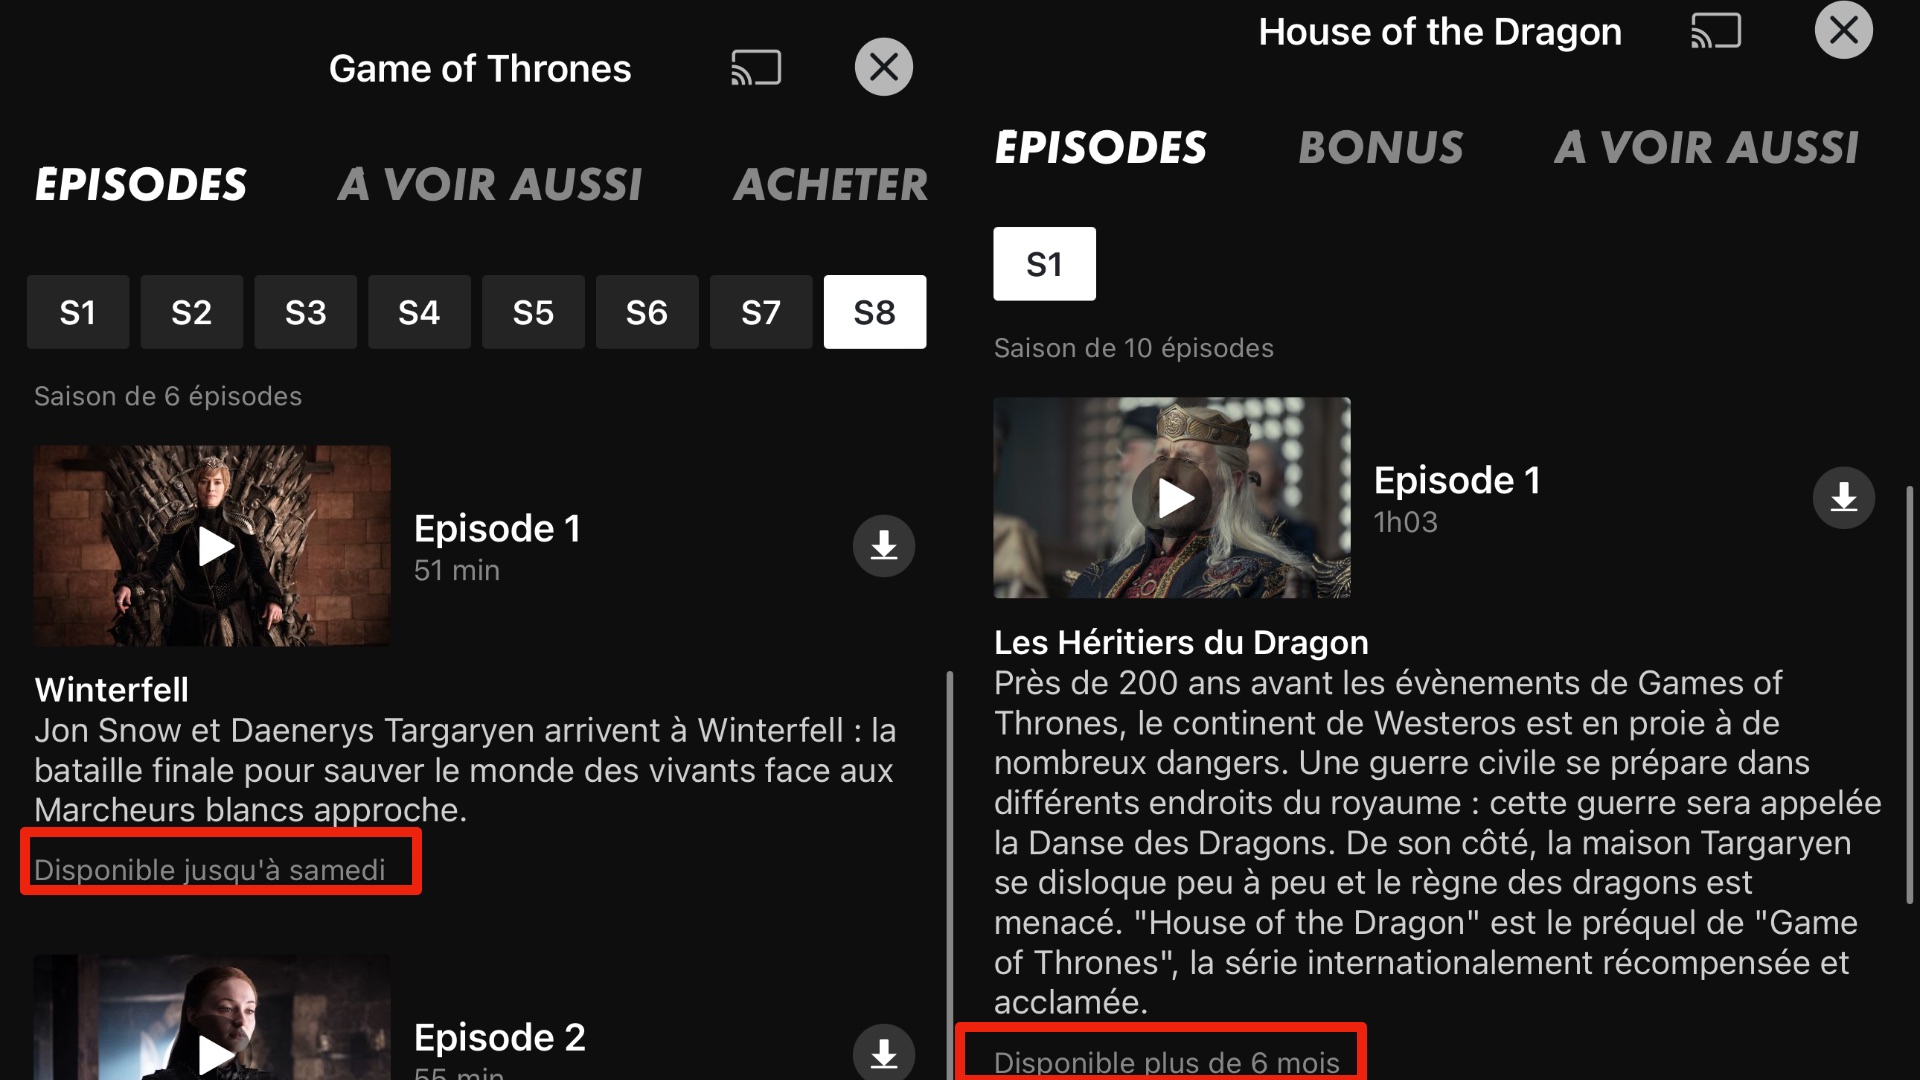Select season S2 button
The width and height of the screenshot is (1920, 1080).
192,312
